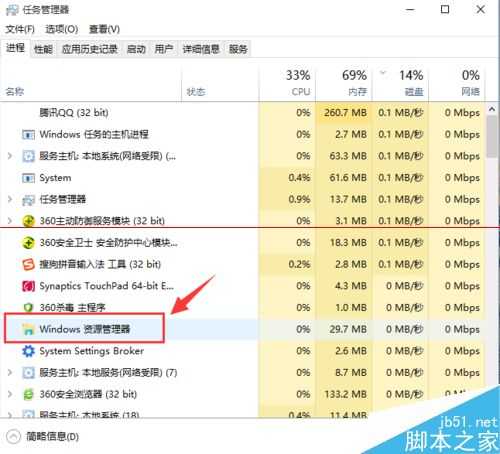This screenshot has width=500, height=454.
Task: Switch to the 进程 tab
Action: coord(15,49)
